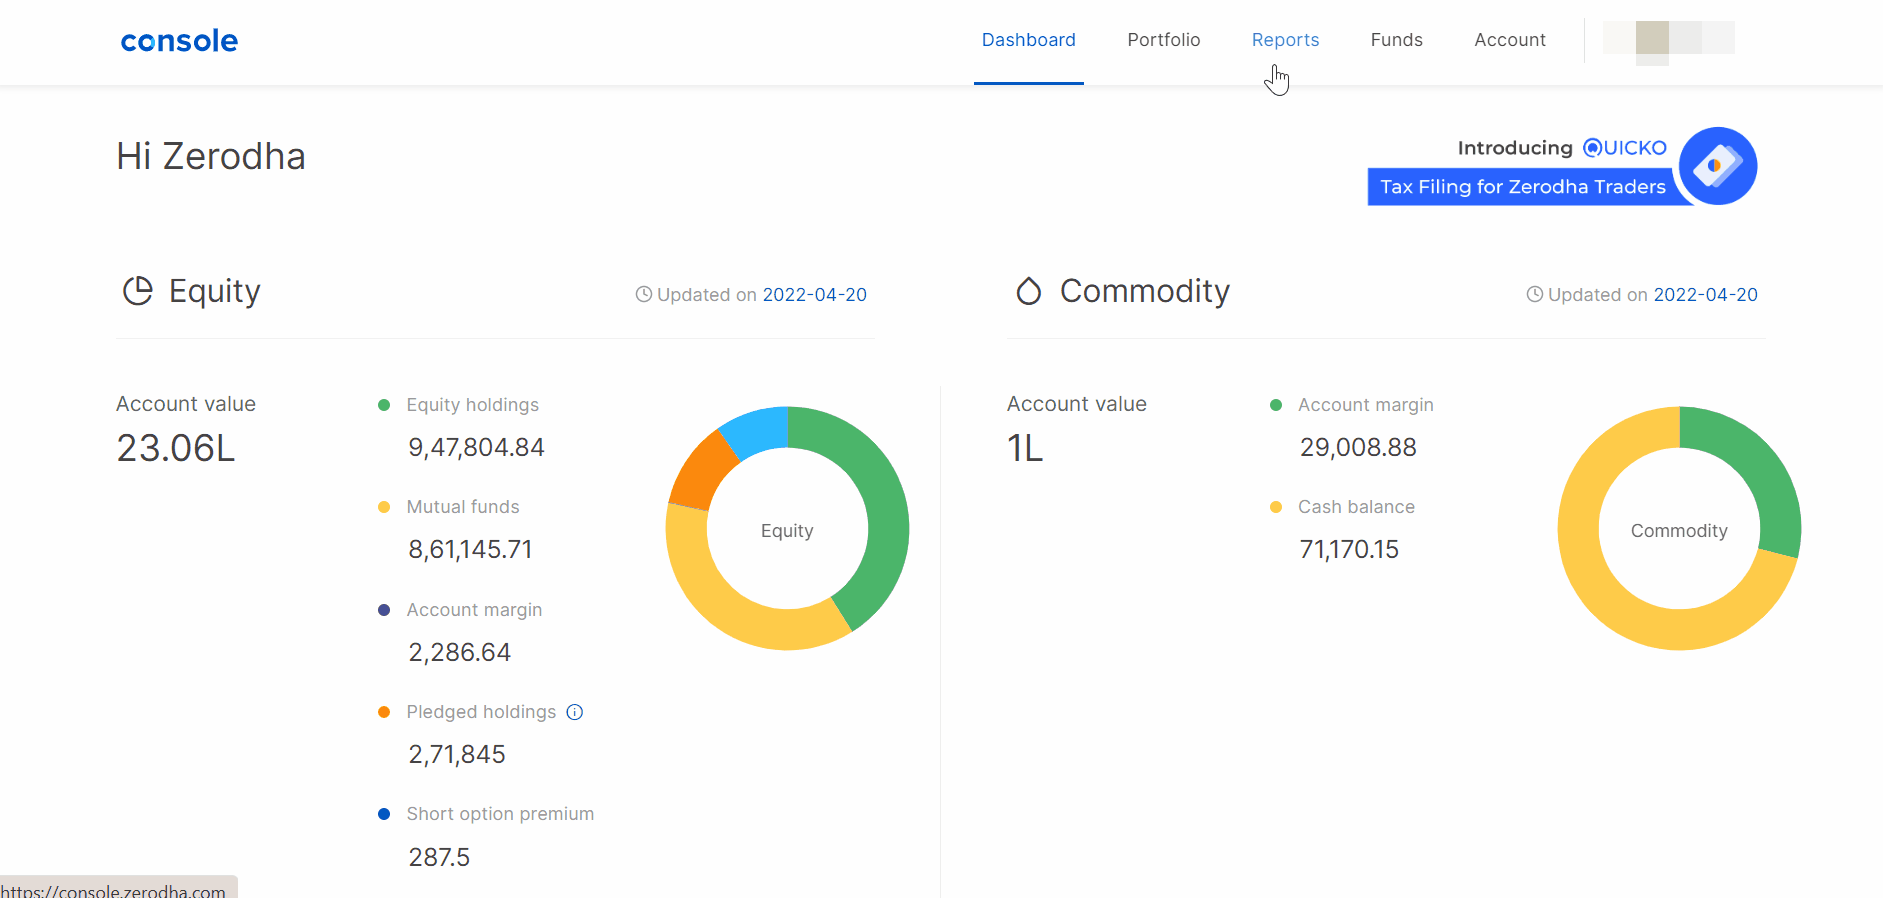Click the Equity section heading
Screen dimensions: 1883x898
(x=214, y=291)
